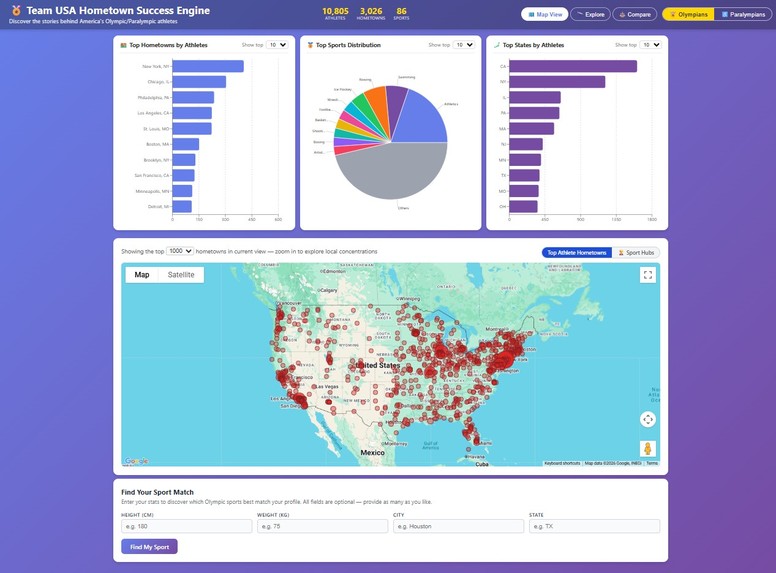776x573 pixels.
Task: Select Top Athlete Hometowns map mode
Action: pos(577,252)
